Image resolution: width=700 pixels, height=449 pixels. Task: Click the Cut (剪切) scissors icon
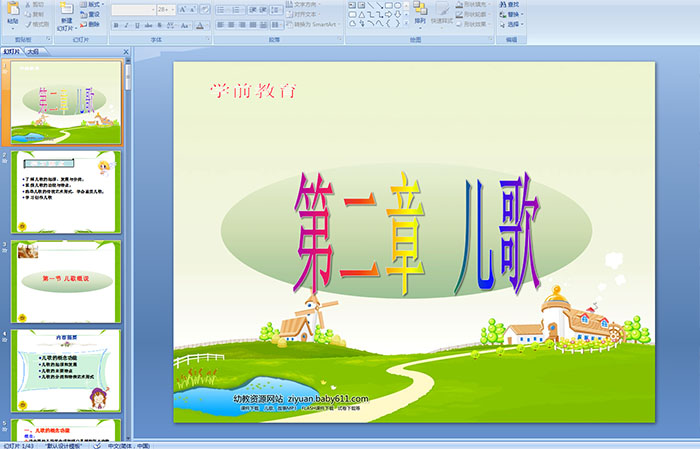click(x=28, y=4)
